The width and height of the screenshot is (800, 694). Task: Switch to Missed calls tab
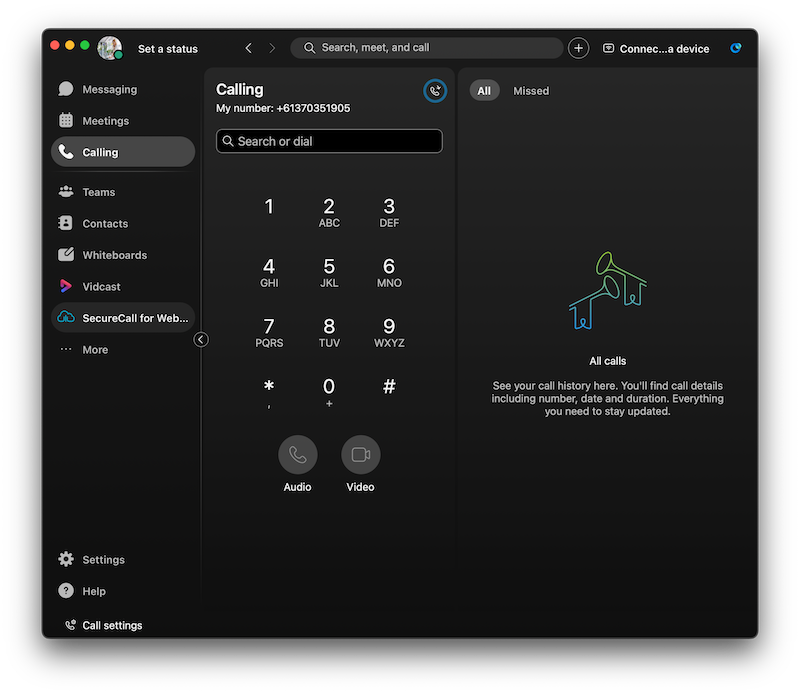click(531, 91)
